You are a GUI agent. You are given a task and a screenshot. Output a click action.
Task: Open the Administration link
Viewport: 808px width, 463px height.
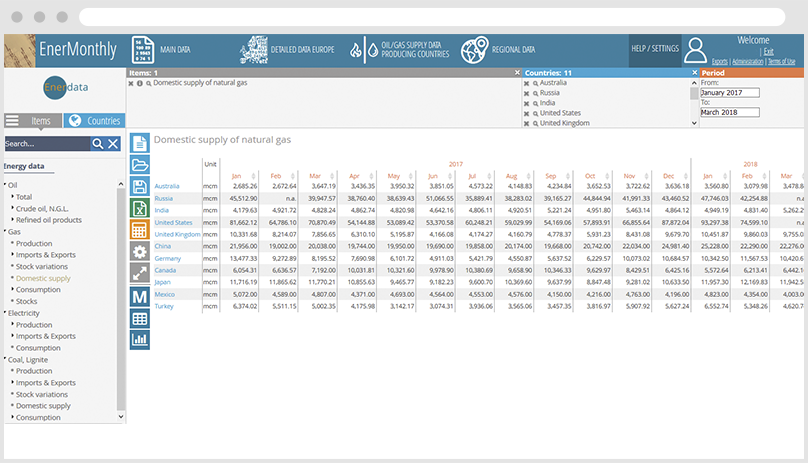click(x=747, y=62)
